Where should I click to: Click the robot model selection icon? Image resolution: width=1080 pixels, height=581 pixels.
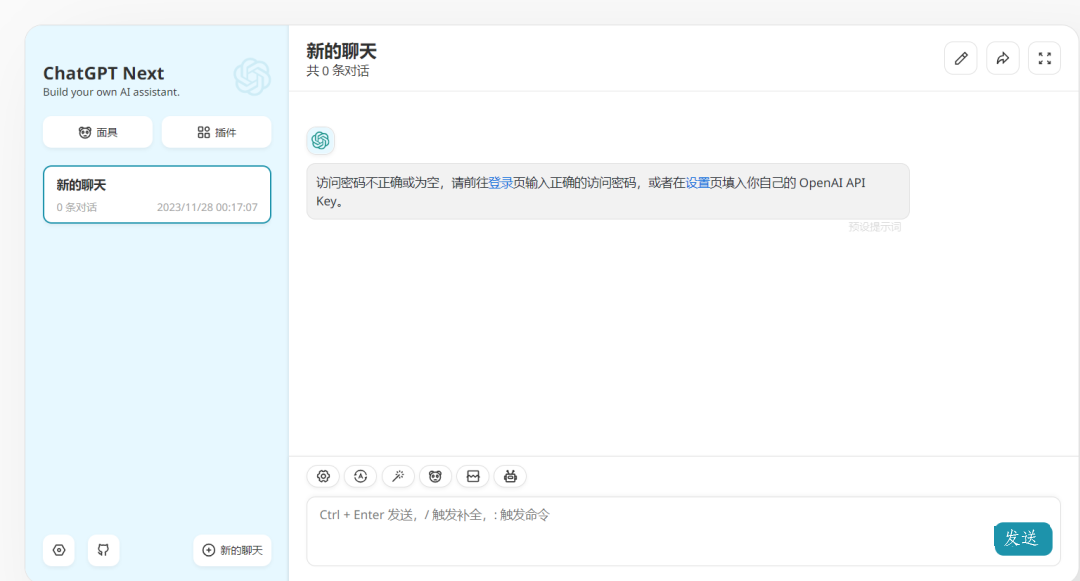point(510,476)
